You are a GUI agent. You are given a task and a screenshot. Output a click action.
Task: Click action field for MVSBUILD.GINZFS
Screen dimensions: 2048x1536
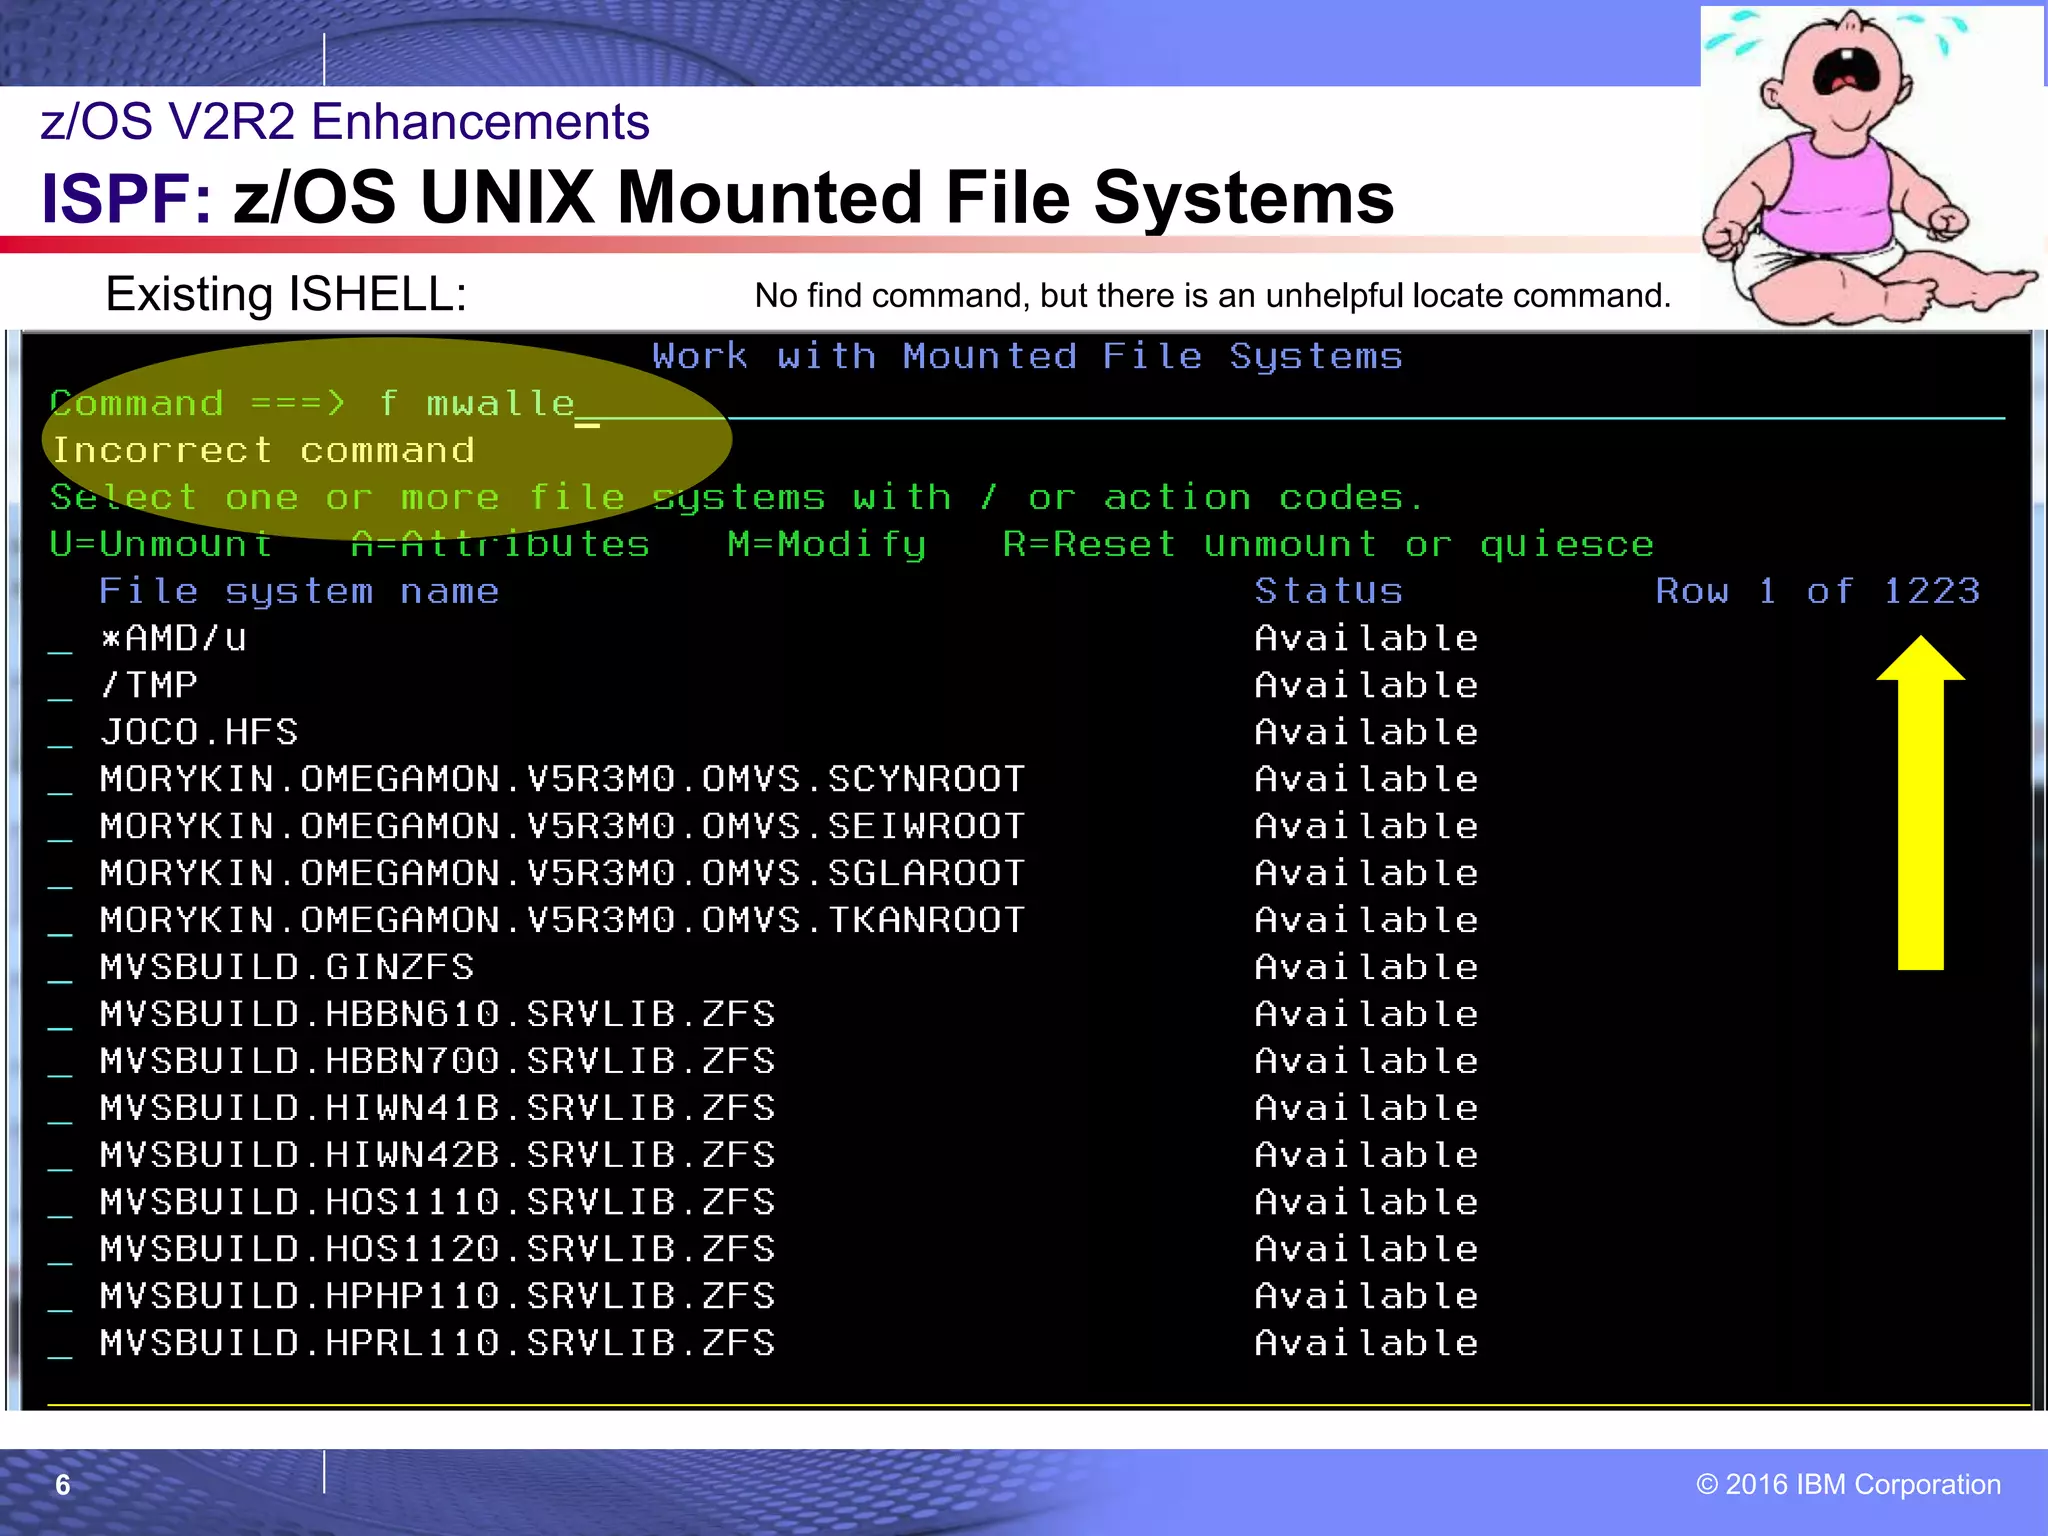(x=61, y=969)
